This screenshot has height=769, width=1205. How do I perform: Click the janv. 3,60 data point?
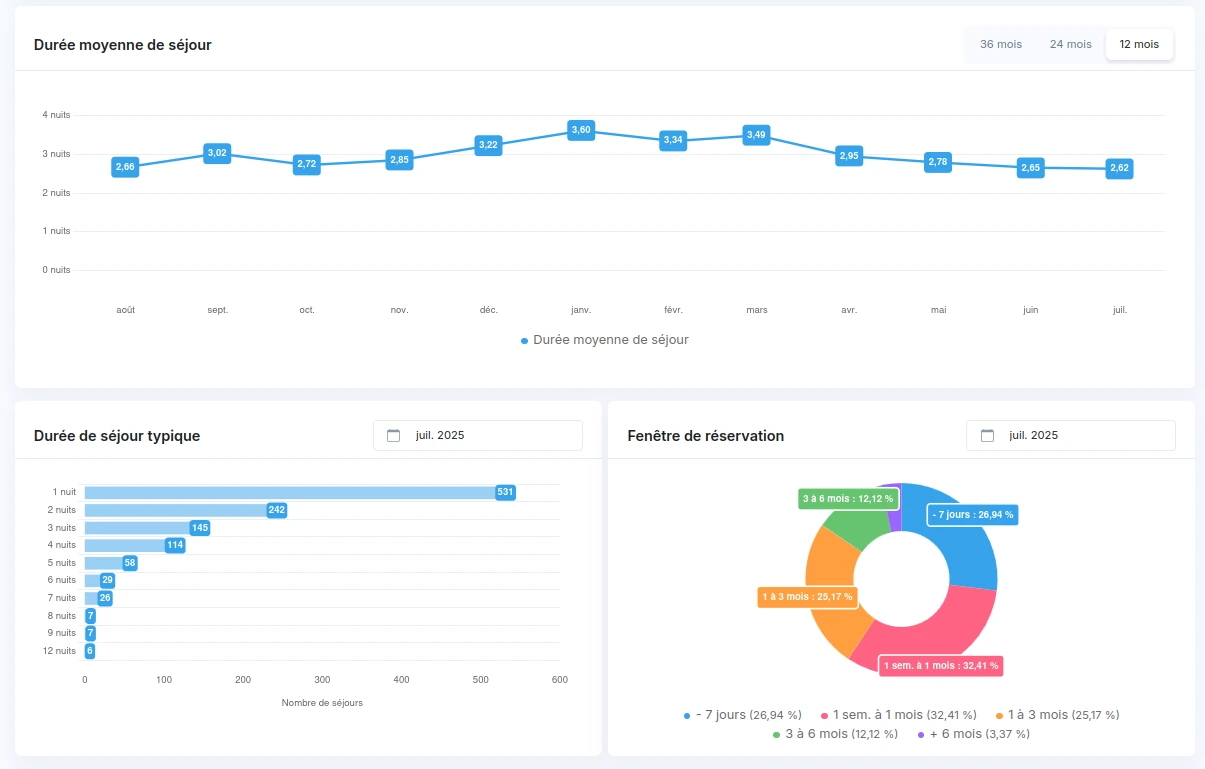click(x=581, y=130)
